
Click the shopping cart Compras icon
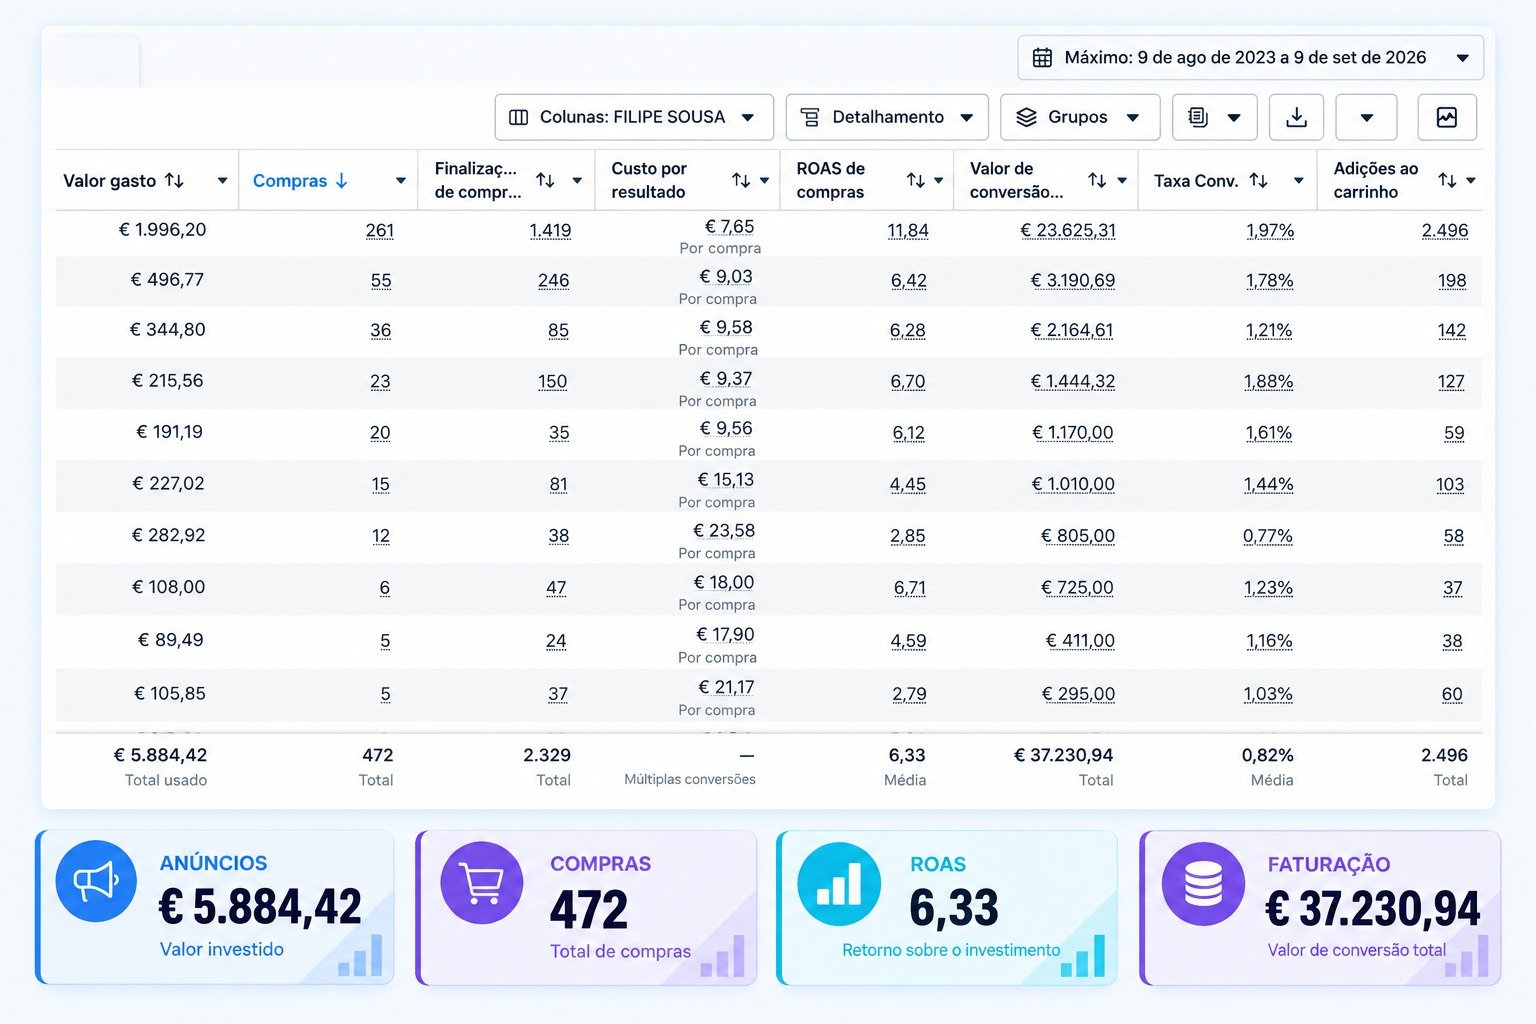pos(482,882)
